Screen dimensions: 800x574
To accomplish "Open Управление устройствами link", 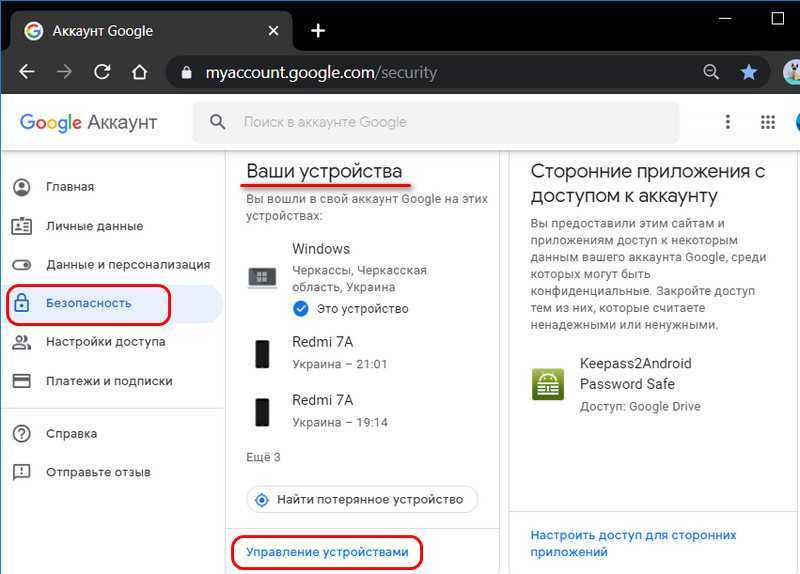I will point(327,552).
